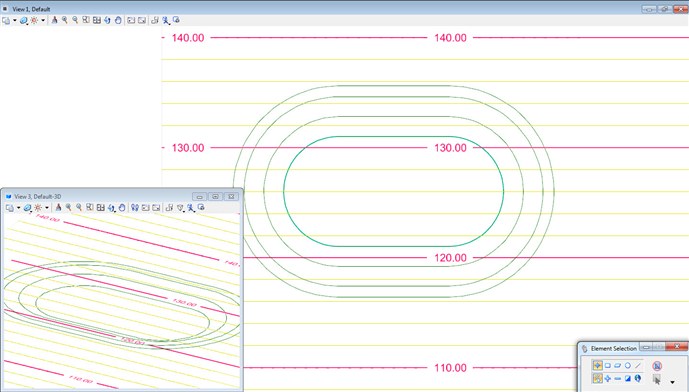
Task: Click the left 140.00 contour label
Action: point(188,38)
